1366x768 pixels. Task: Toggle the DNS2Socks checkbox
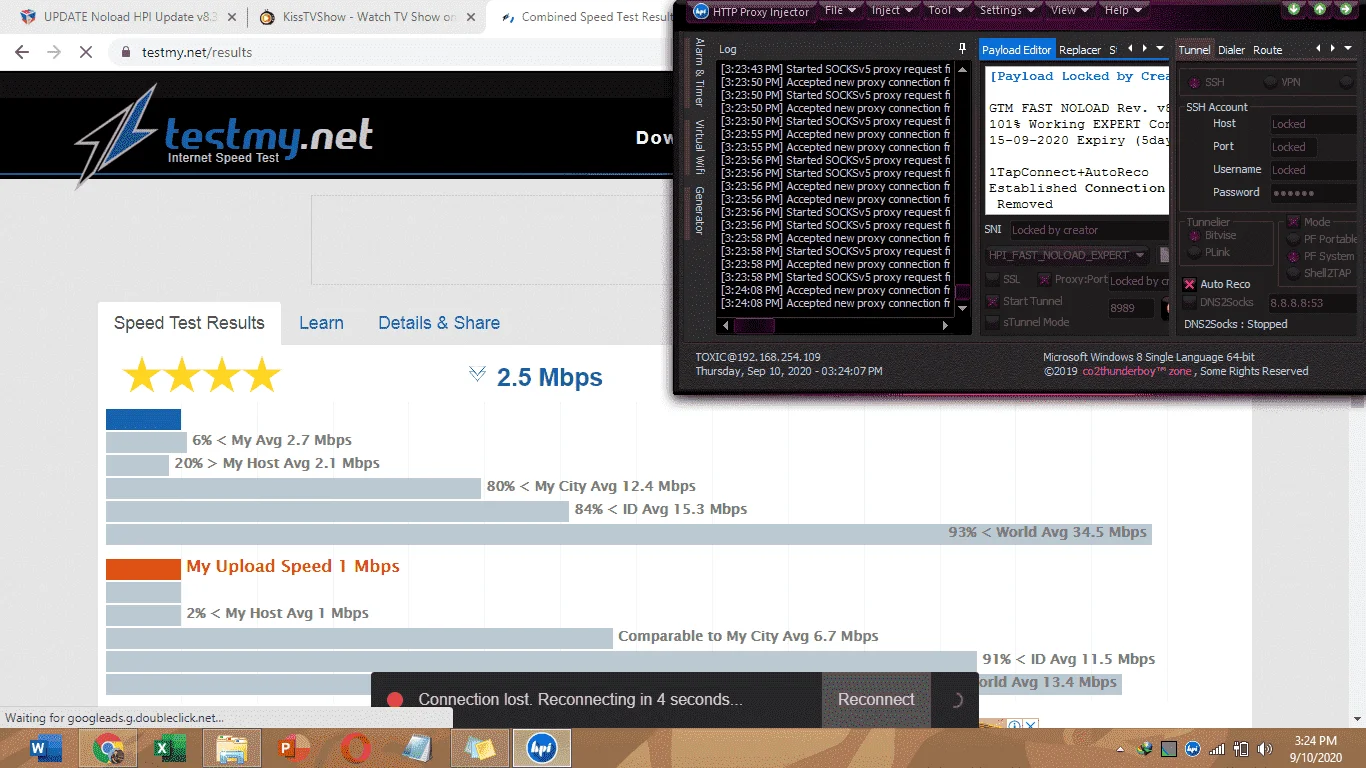pos(1190,302)
